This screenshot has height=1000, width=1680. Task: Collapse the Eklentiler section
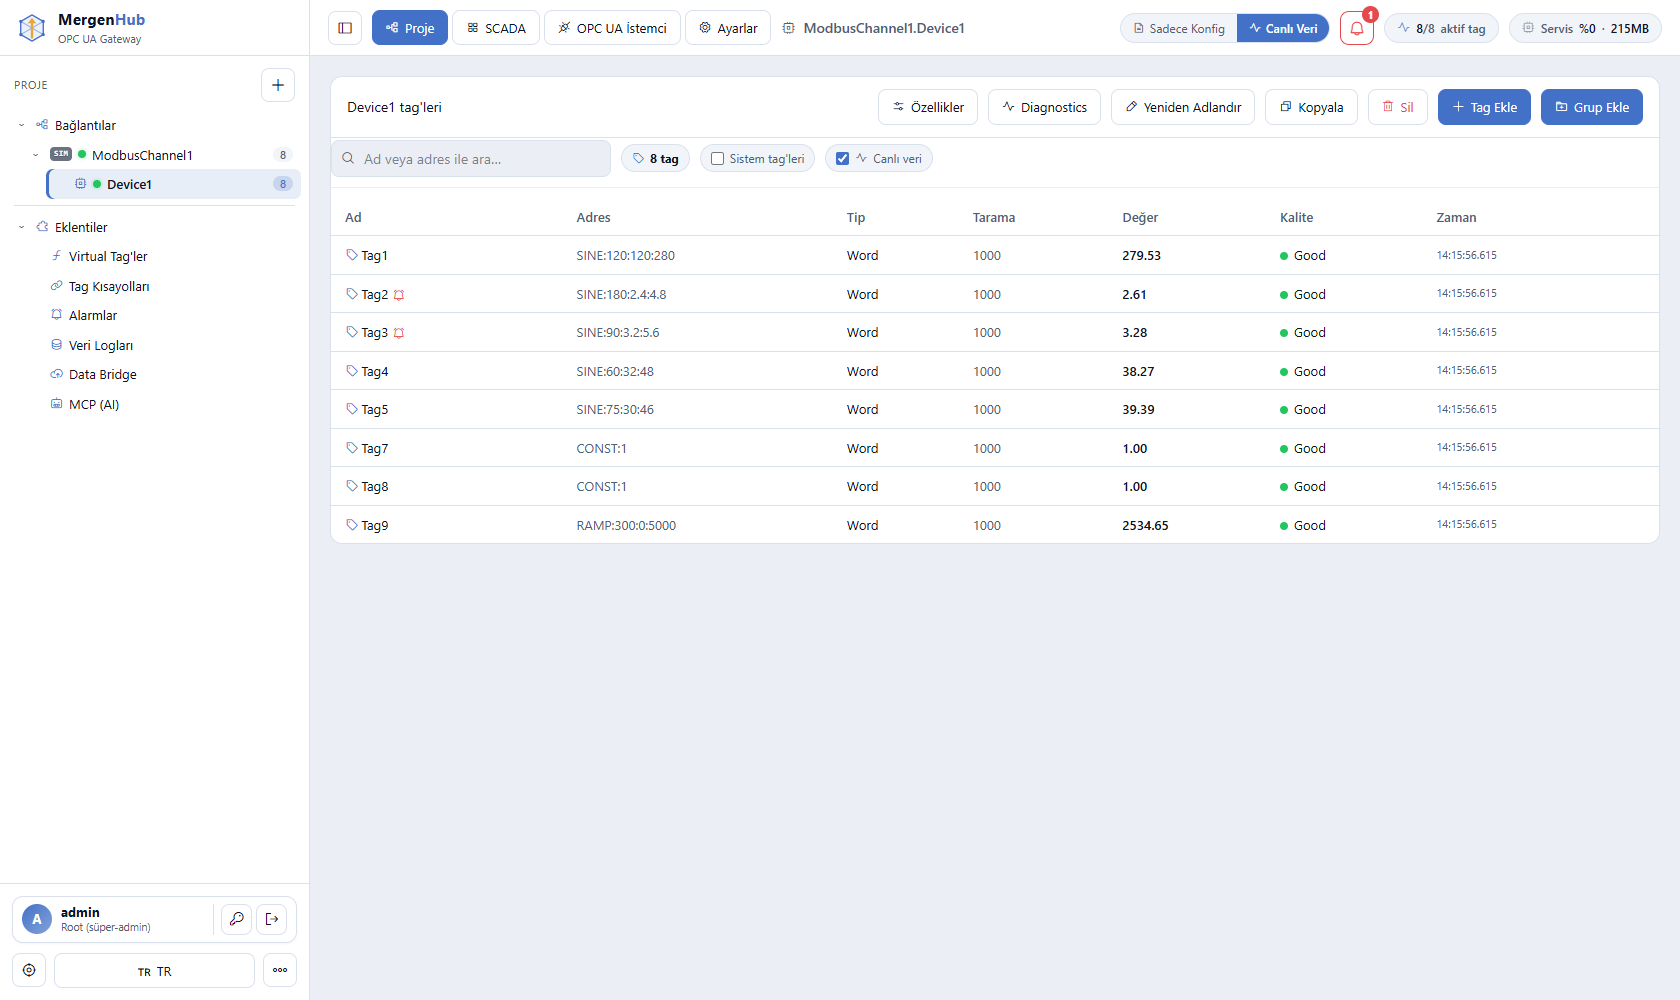tap(22, 227)
